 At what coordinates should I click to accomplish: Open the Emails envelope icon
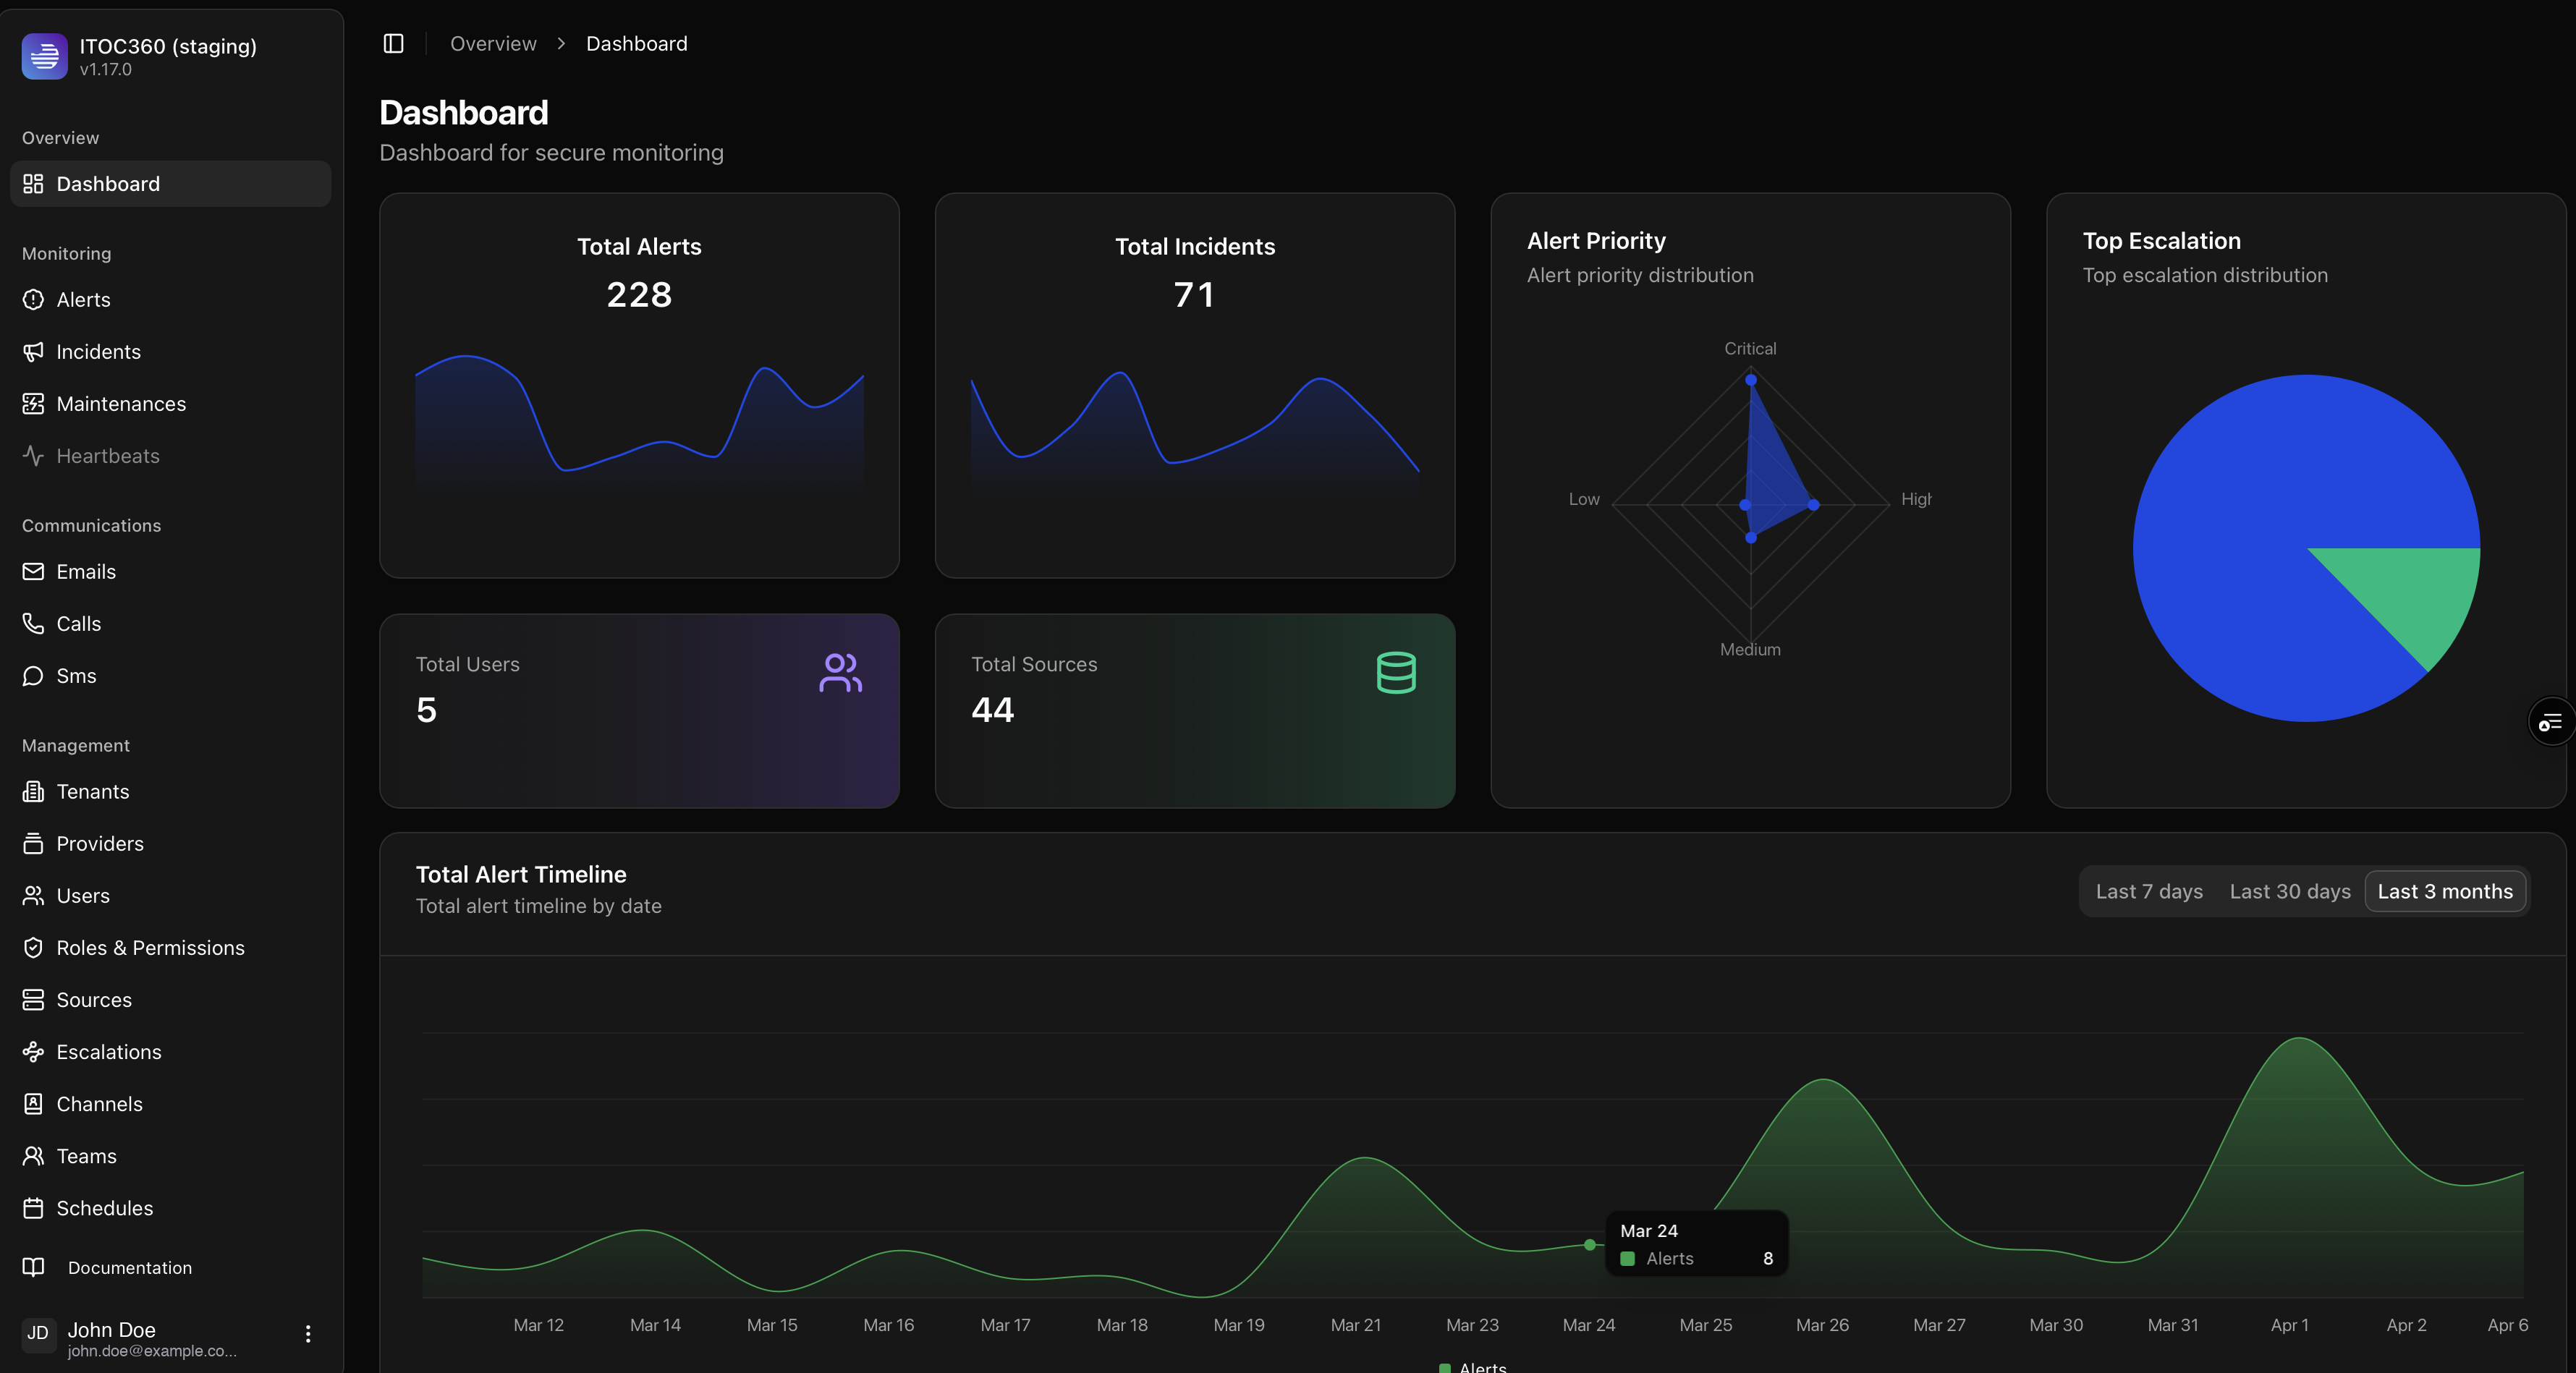33,572
